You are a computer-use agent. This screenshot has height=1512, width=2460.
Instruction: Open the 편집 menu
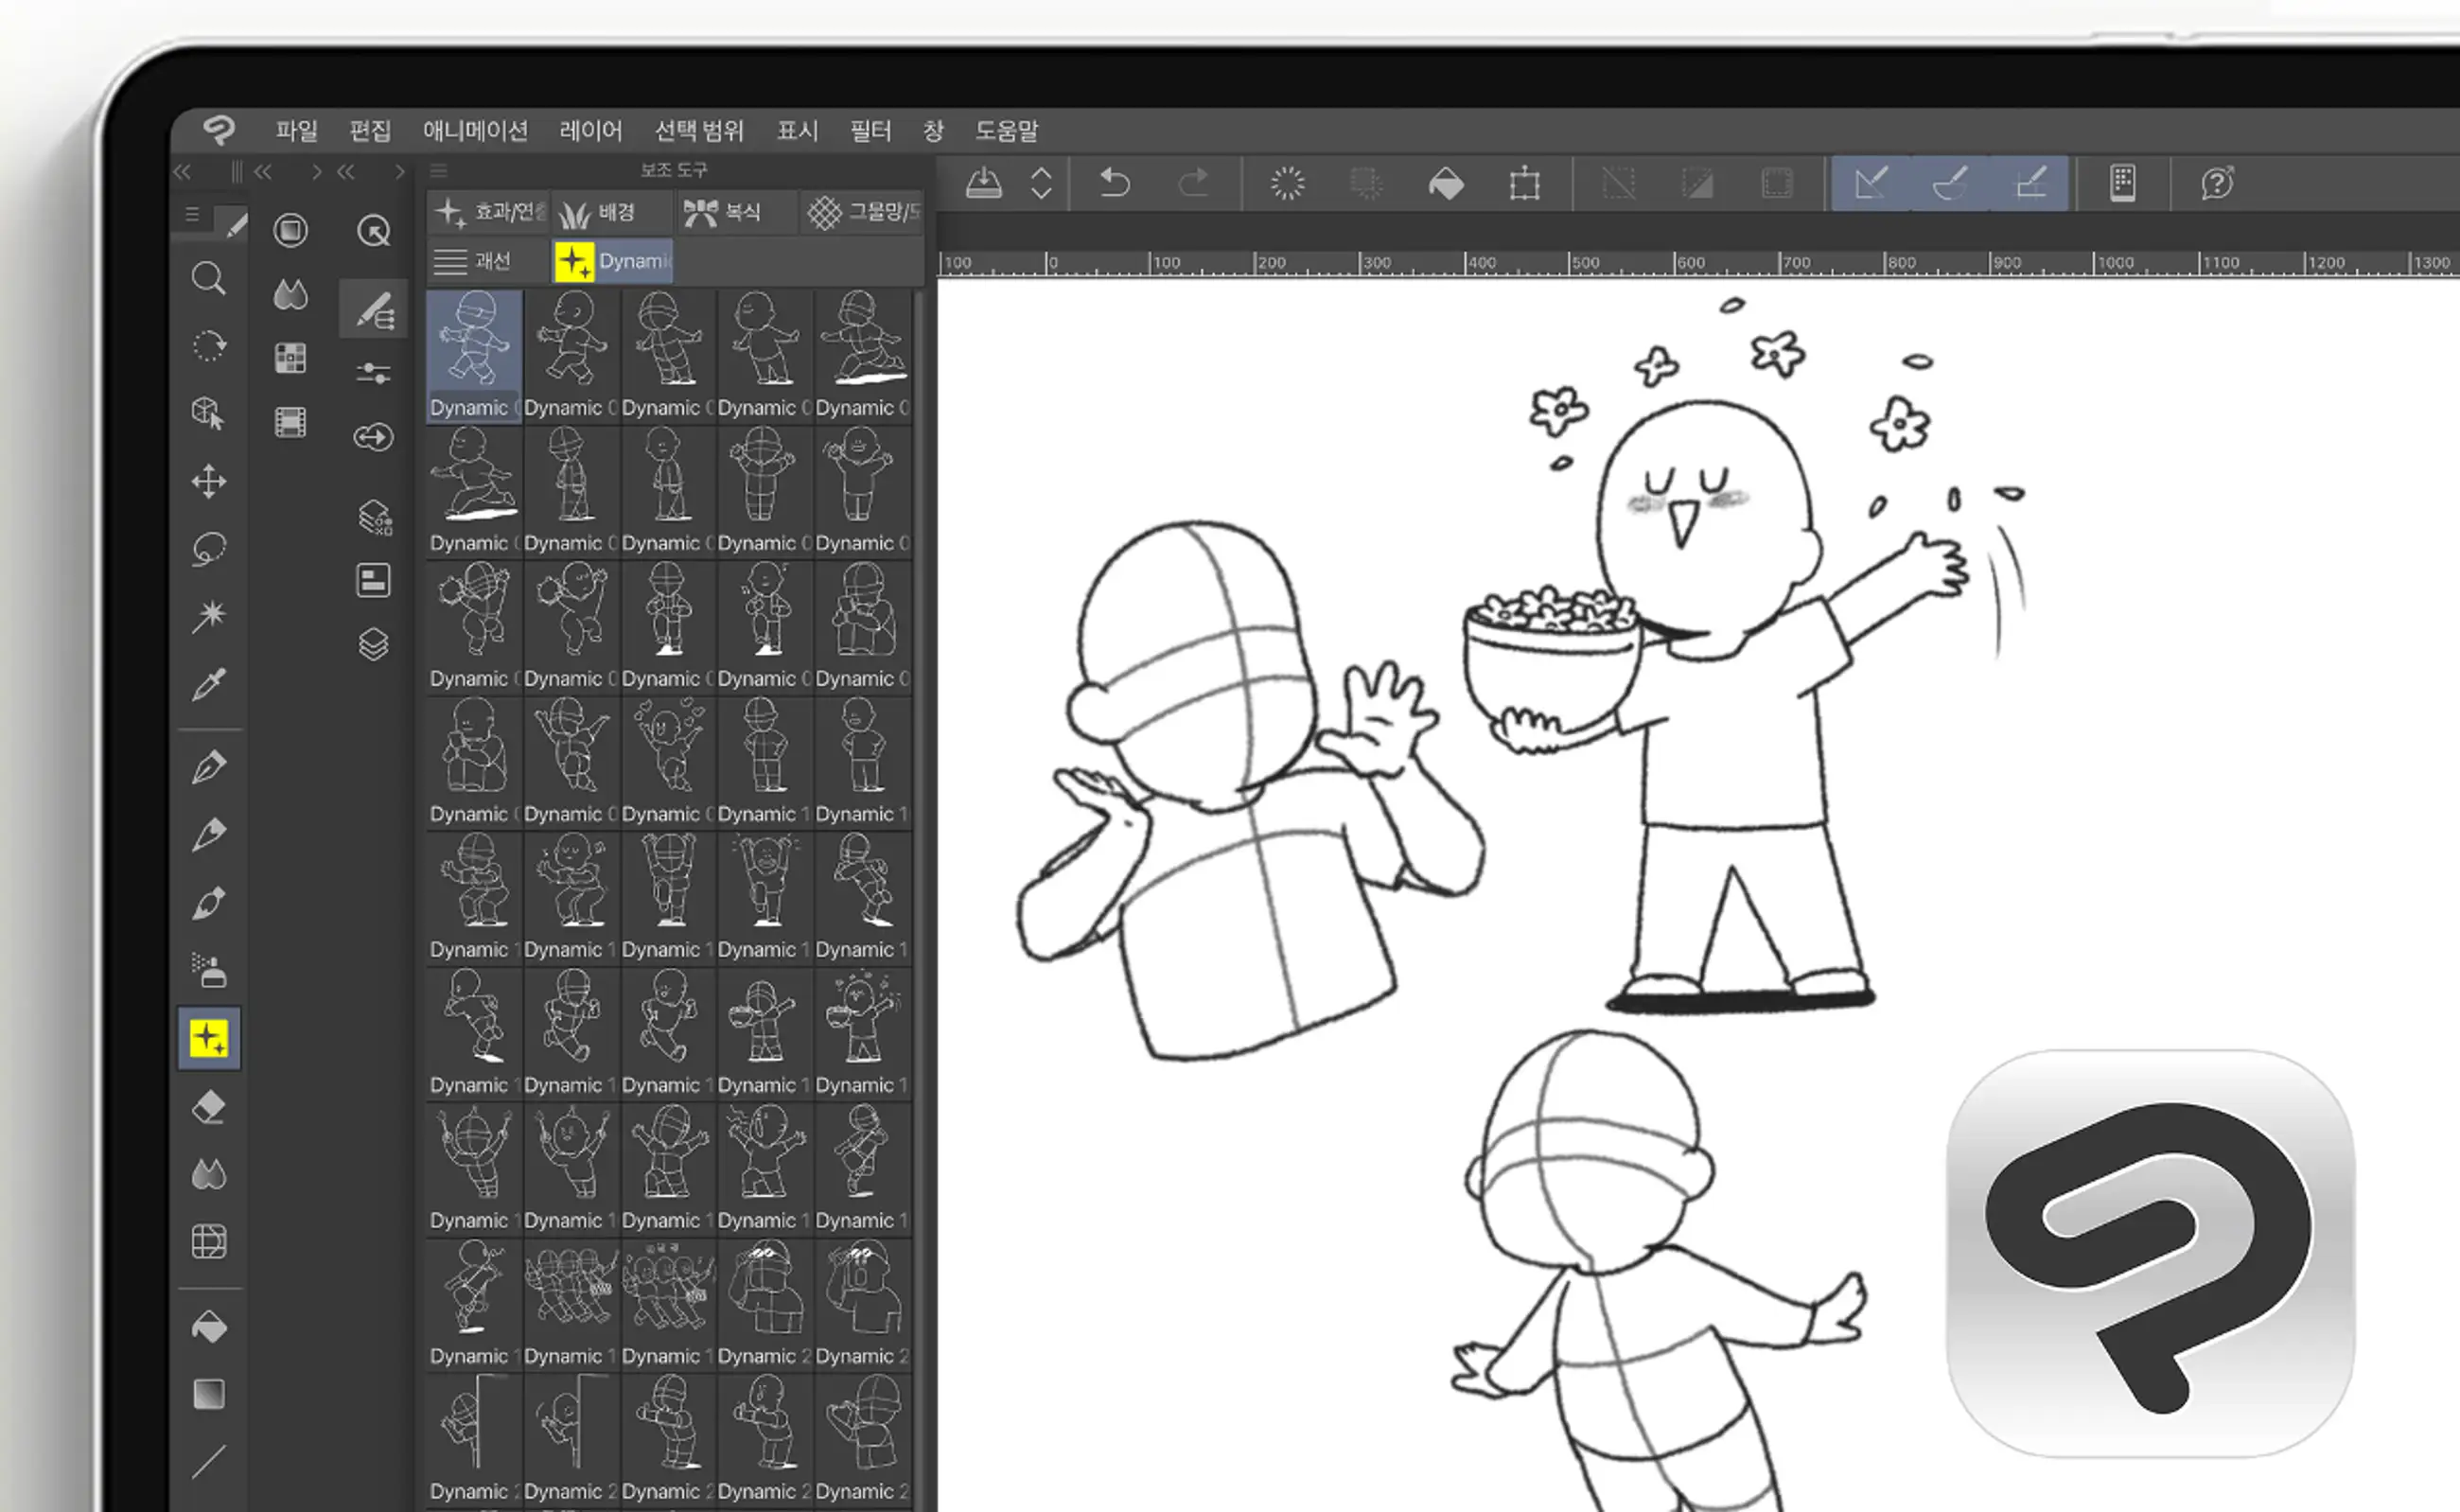coord(370,130)
